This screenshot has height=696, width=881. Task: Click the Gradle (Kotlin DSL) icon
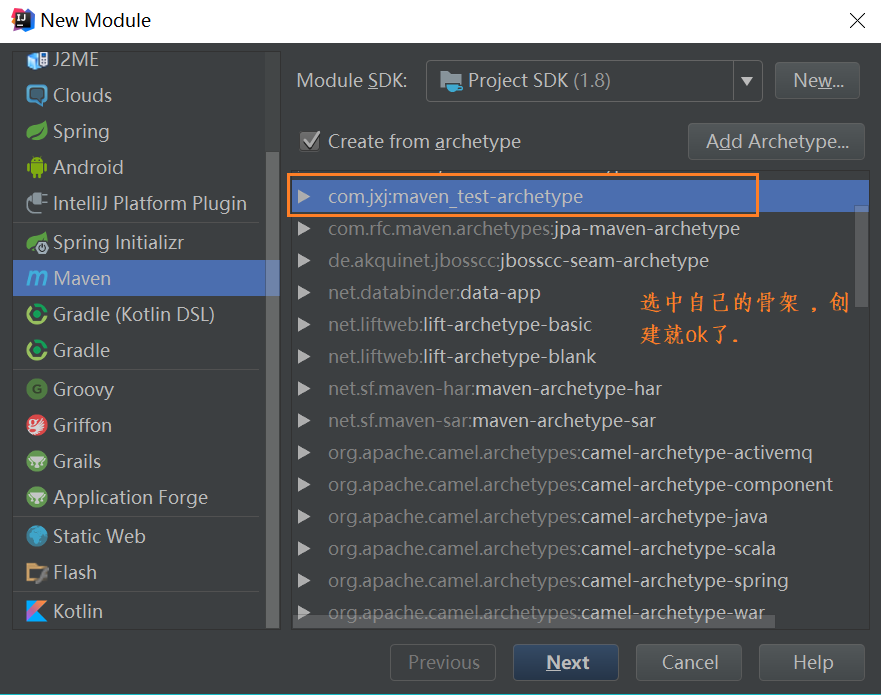click(x=37, y=314)
